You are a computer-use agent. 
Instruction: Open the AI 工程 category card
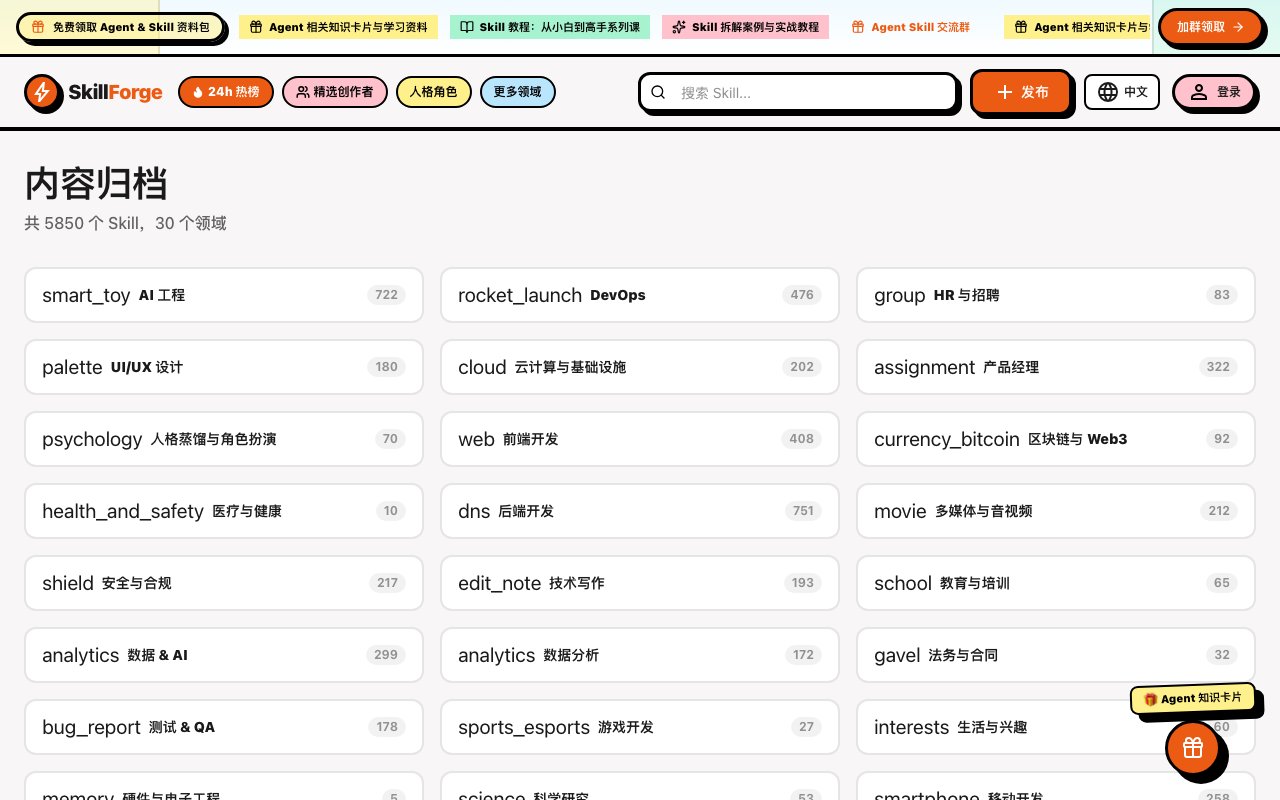coord(224,295)
